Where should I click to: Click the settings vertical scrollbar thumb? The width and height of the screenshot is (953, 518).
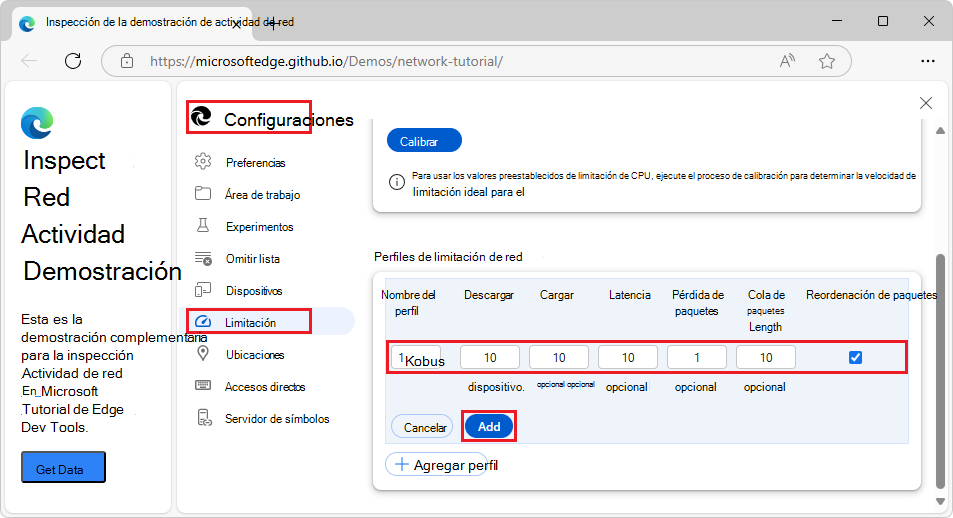(x=940, y=371)
